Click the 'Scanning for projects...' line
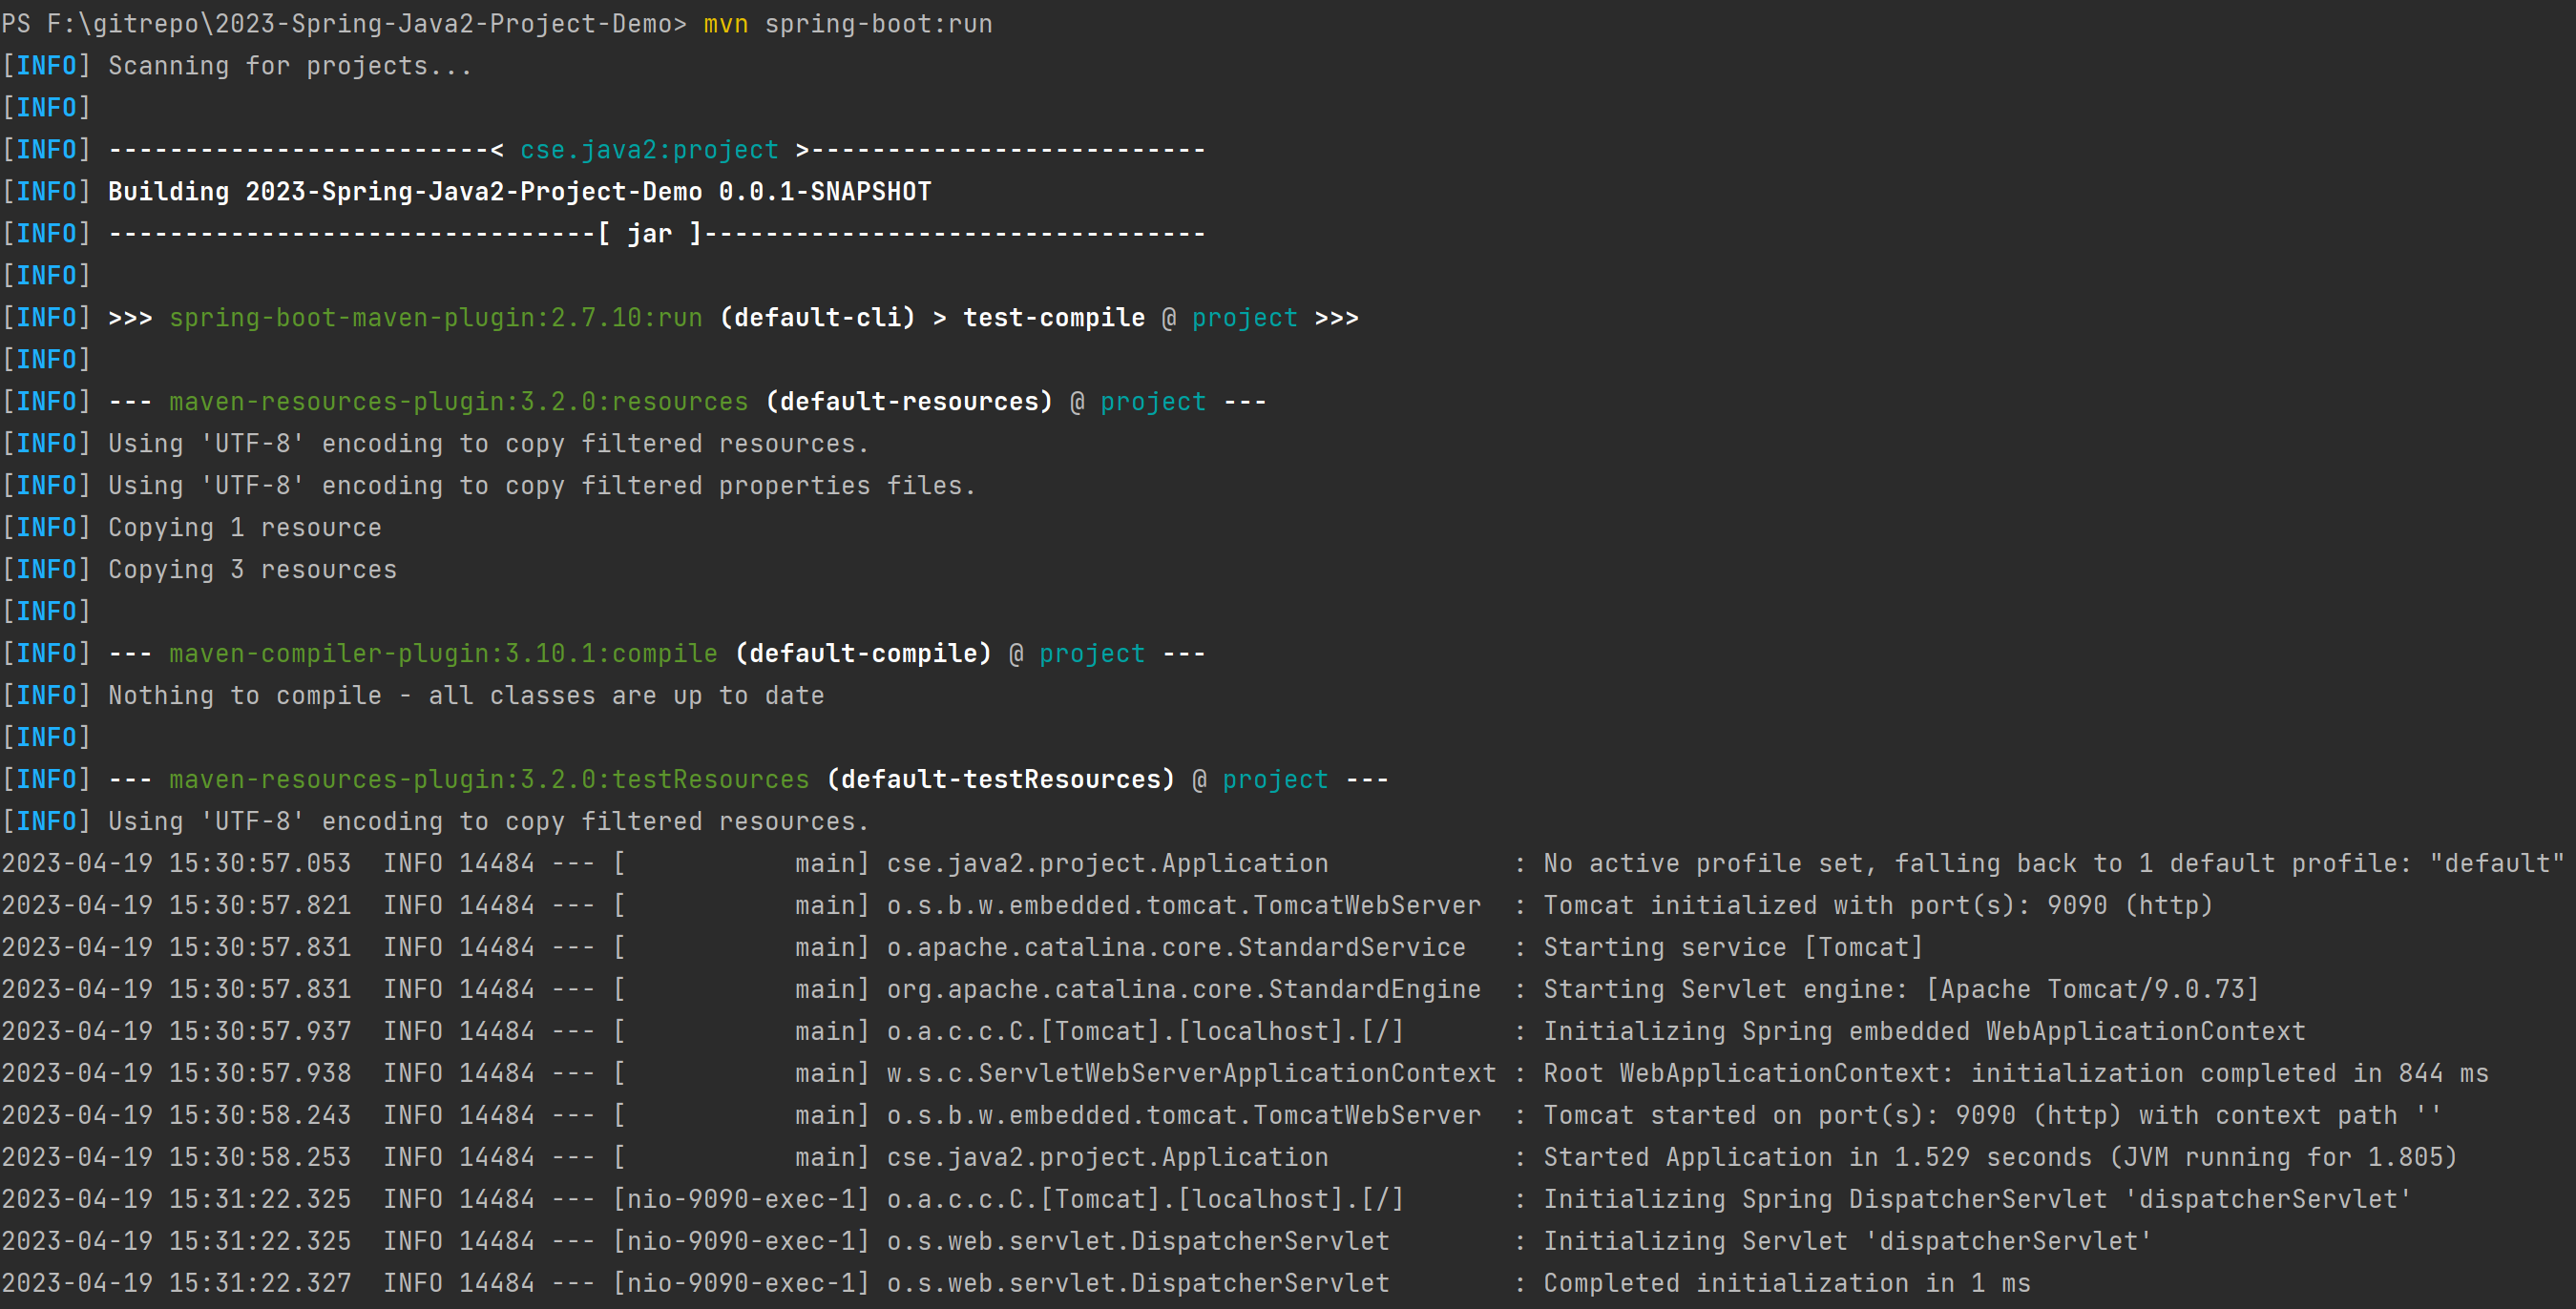 click(289, 66)
